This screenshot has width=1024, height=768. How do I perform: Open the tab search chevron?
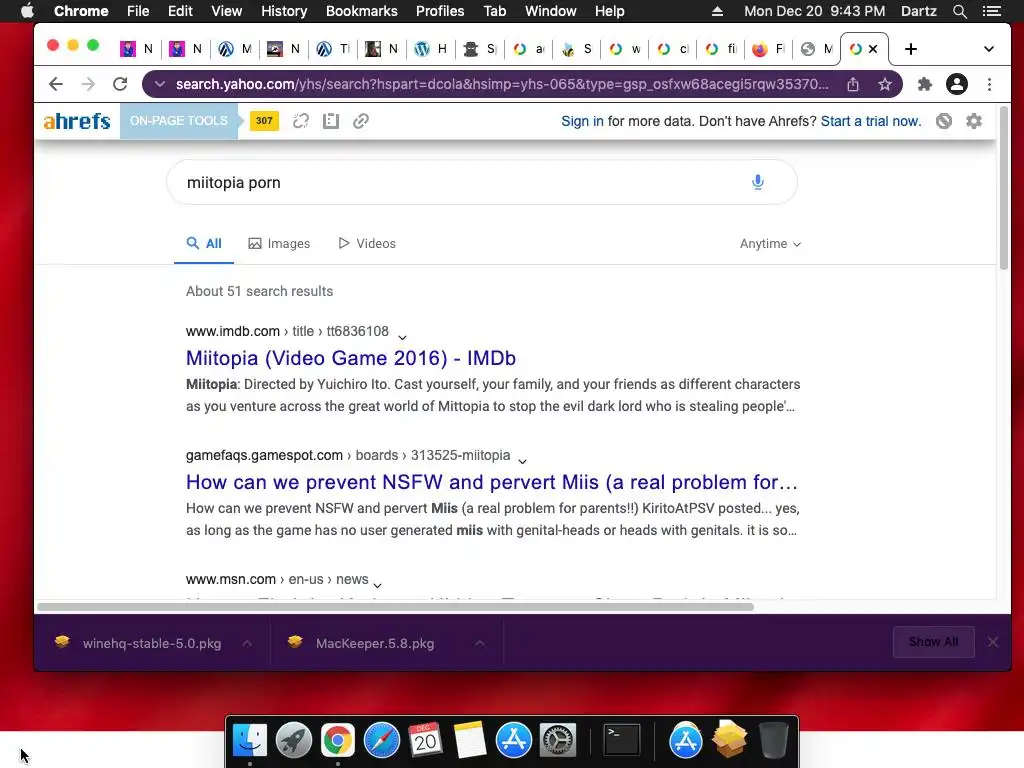click(989, 49)
